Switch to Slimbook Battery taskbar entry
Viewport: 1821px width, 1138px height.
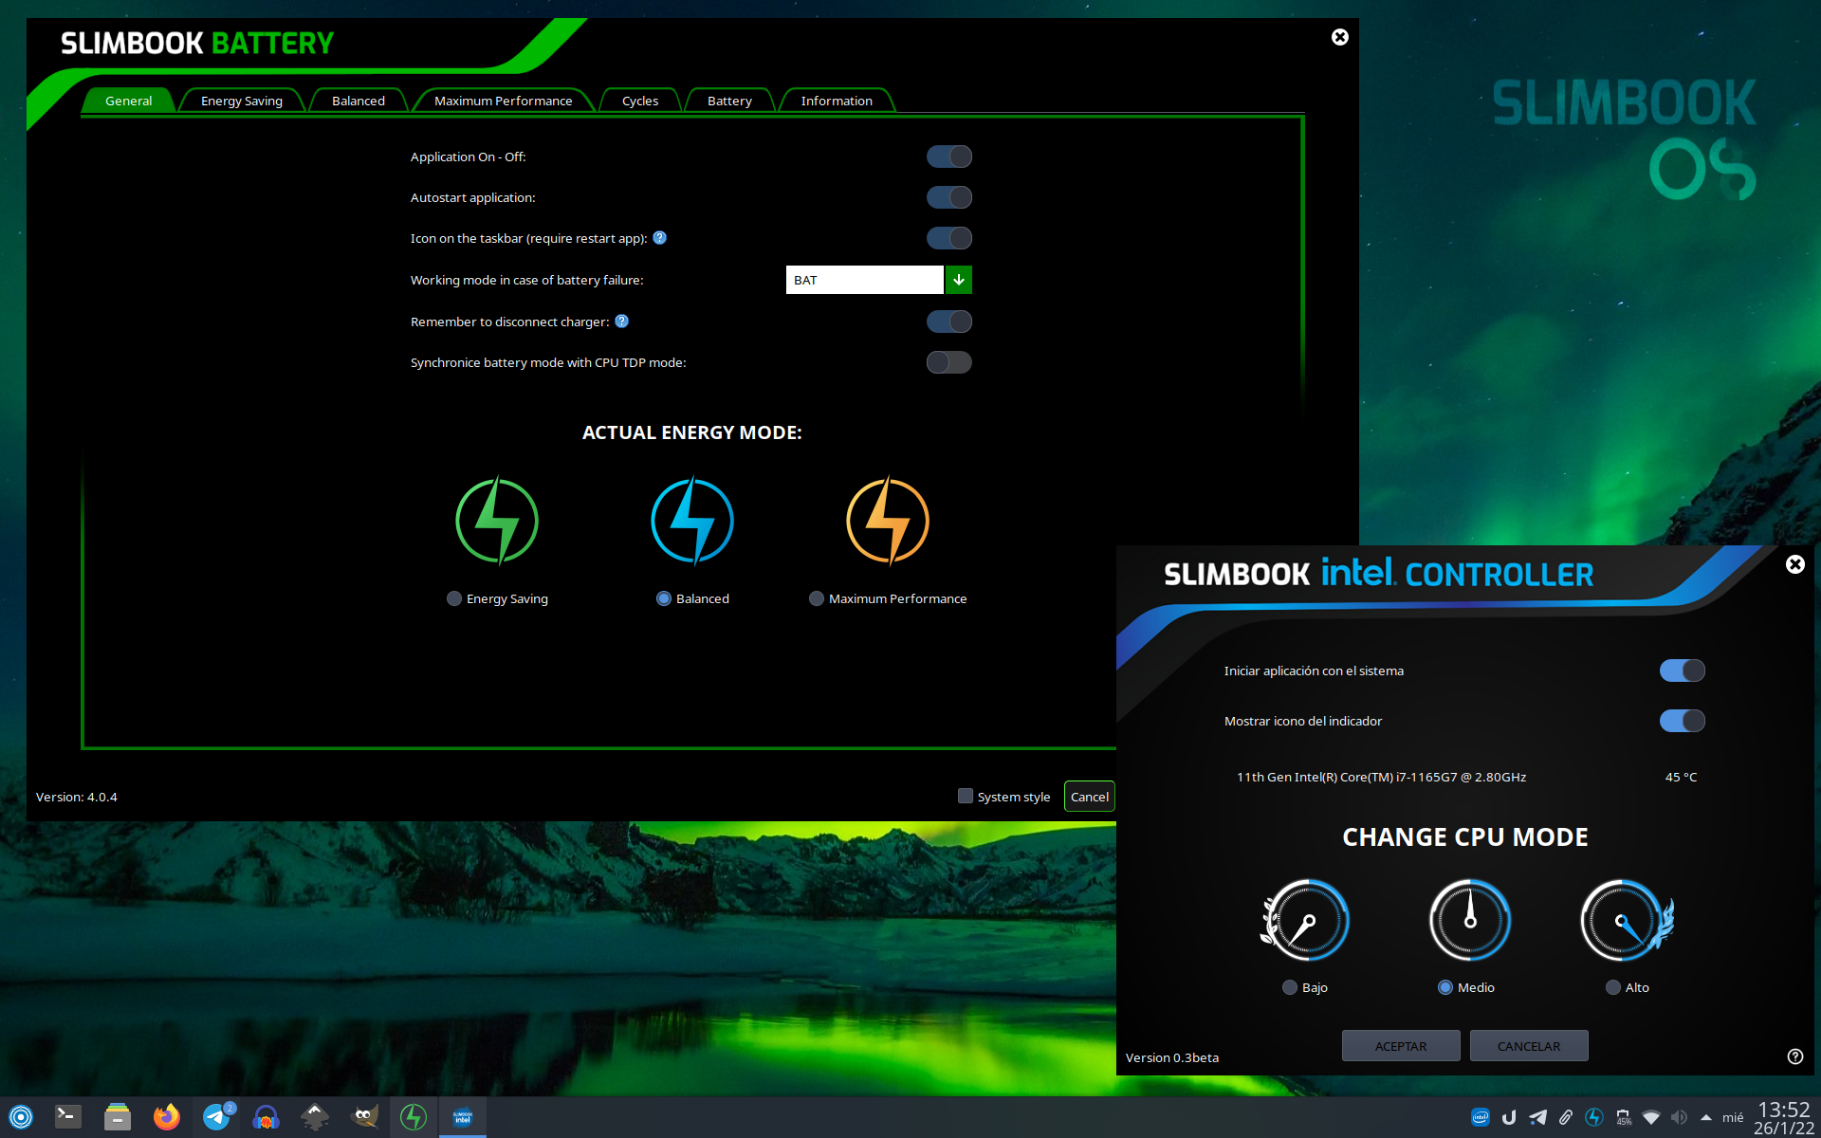(x=413, y=1117)
